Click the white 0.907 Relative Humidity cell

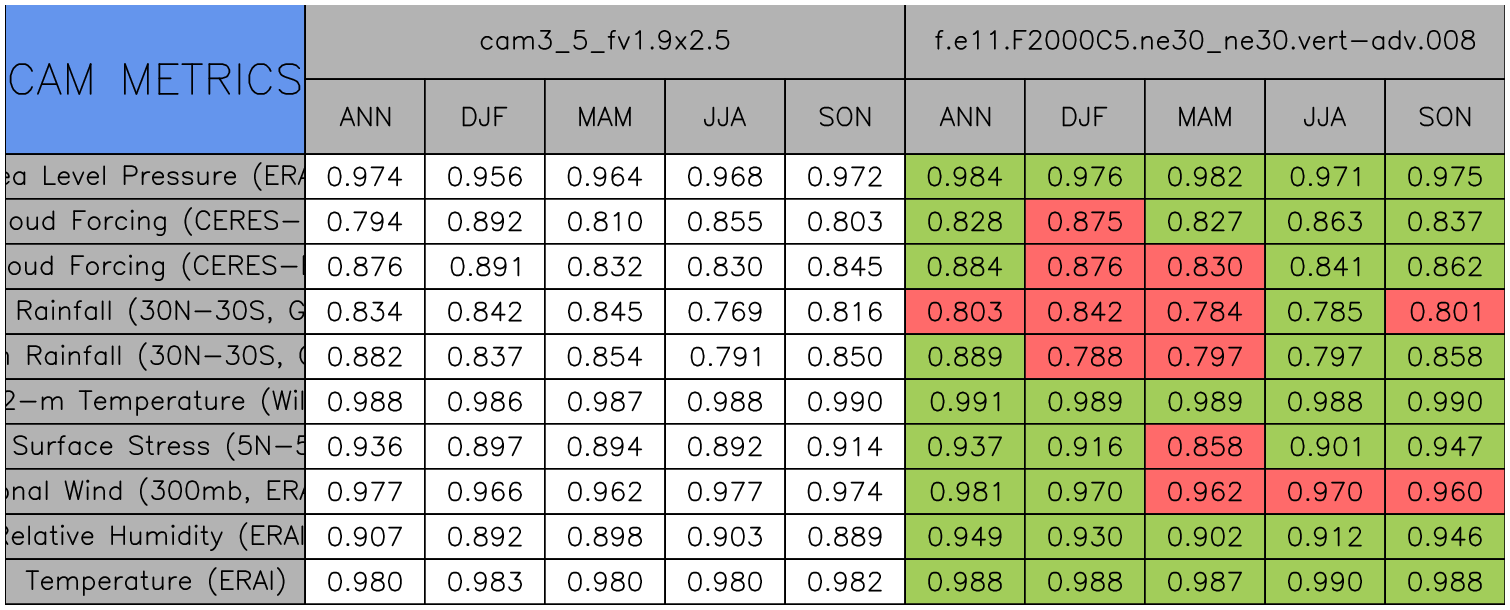coord(365,537)
